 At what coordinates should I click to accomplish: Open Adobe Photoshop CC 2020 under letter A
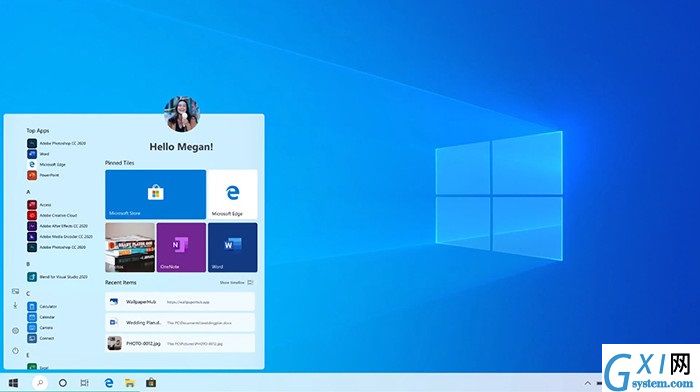pos(57,247)
